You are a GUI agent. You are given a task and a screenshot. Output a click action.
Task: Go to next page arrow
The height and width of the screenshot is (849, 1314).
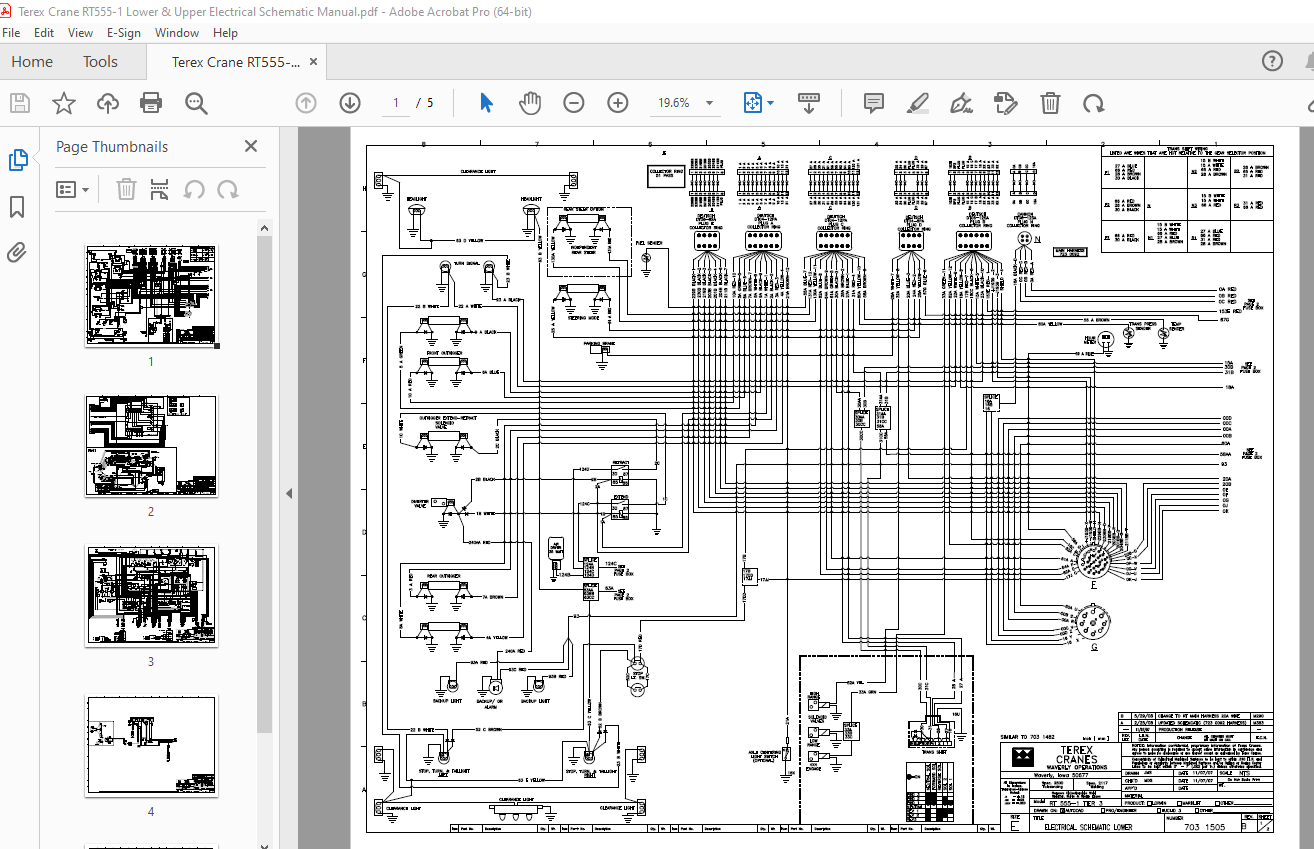(349, 103)
